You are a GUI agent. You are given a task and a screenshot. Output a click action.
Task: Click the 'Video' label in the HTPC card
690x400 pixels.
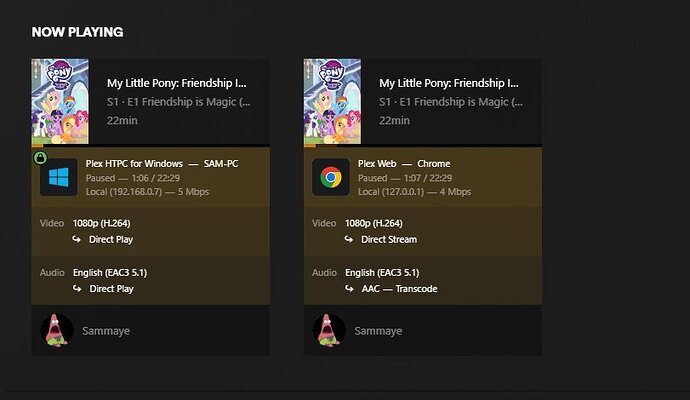pos(52,224)
